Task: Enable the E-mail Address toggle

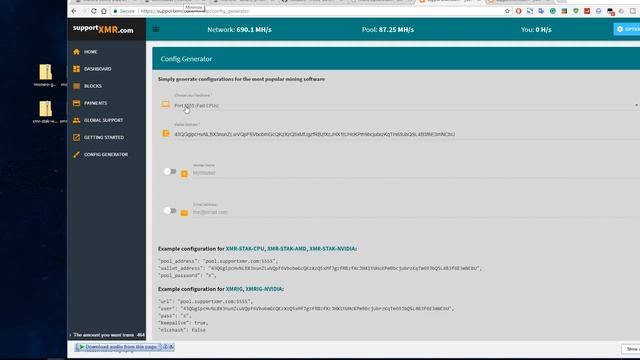Action: [x=169, y=211]
